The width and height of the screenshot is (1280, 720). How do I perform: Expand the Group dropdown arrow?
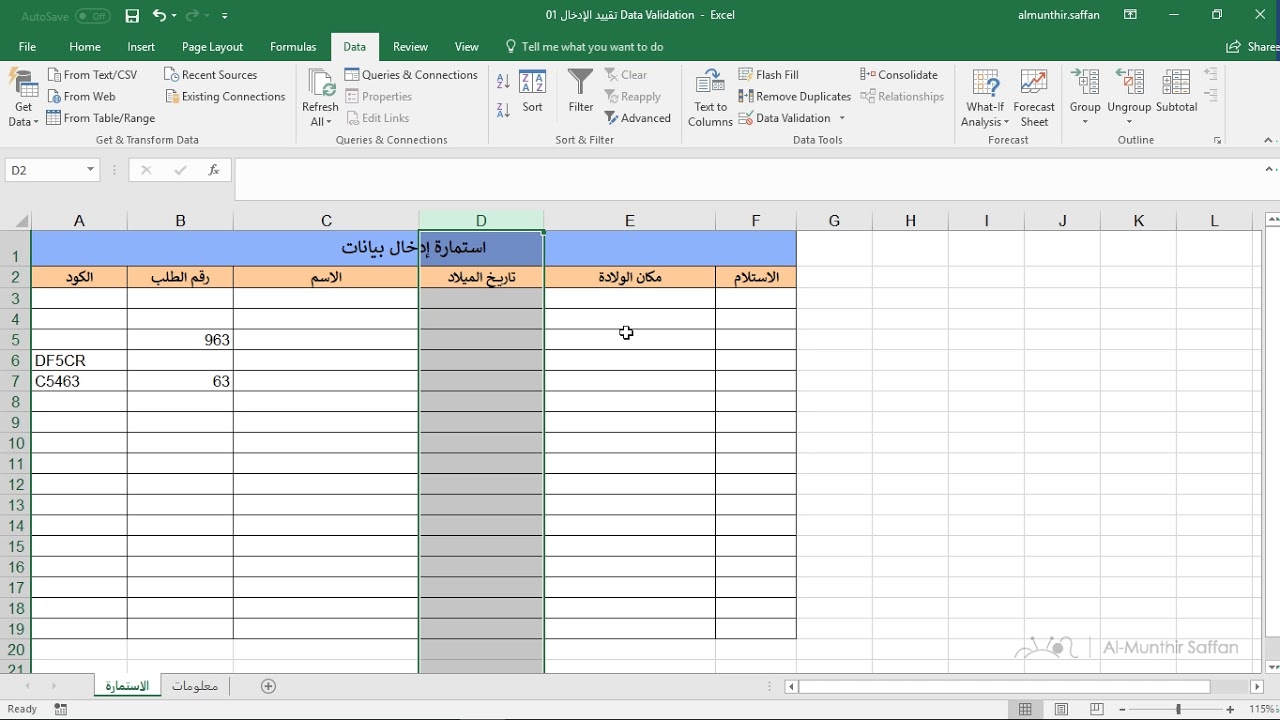pos(1085,123)
